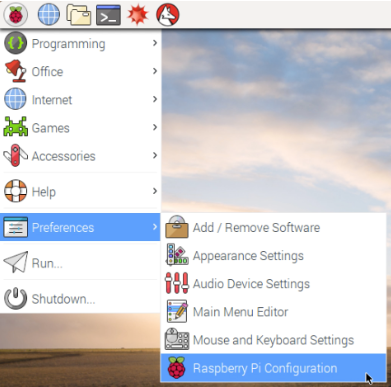Open the Mathematica red spiky icon
The width and height of the screenshot is (391, 387).
tap(138, 15)
